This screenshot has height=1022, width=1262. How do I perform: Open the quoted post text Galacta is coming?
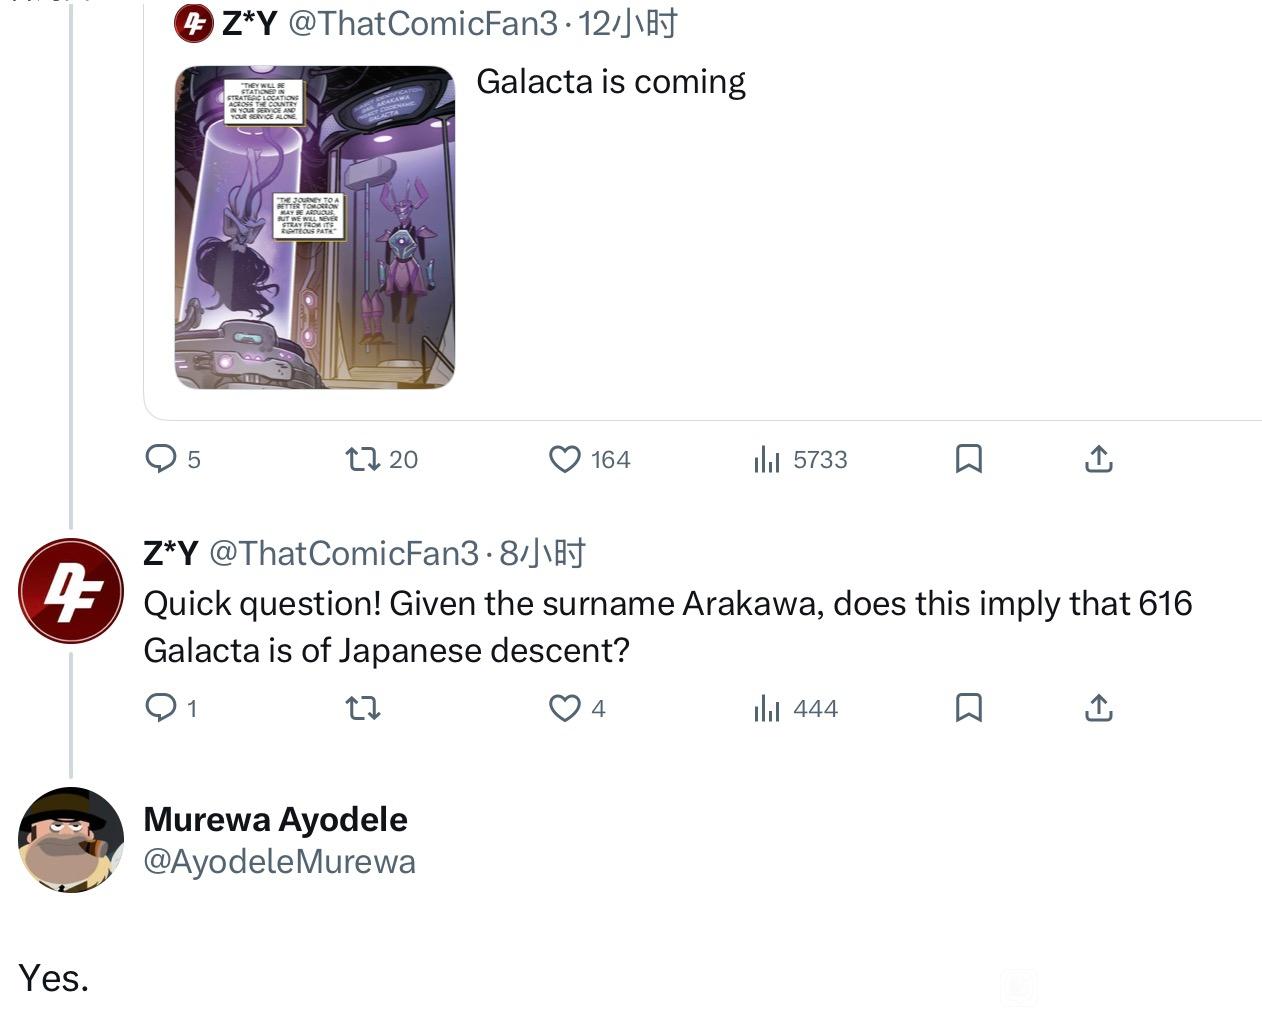tap(611, 82)
